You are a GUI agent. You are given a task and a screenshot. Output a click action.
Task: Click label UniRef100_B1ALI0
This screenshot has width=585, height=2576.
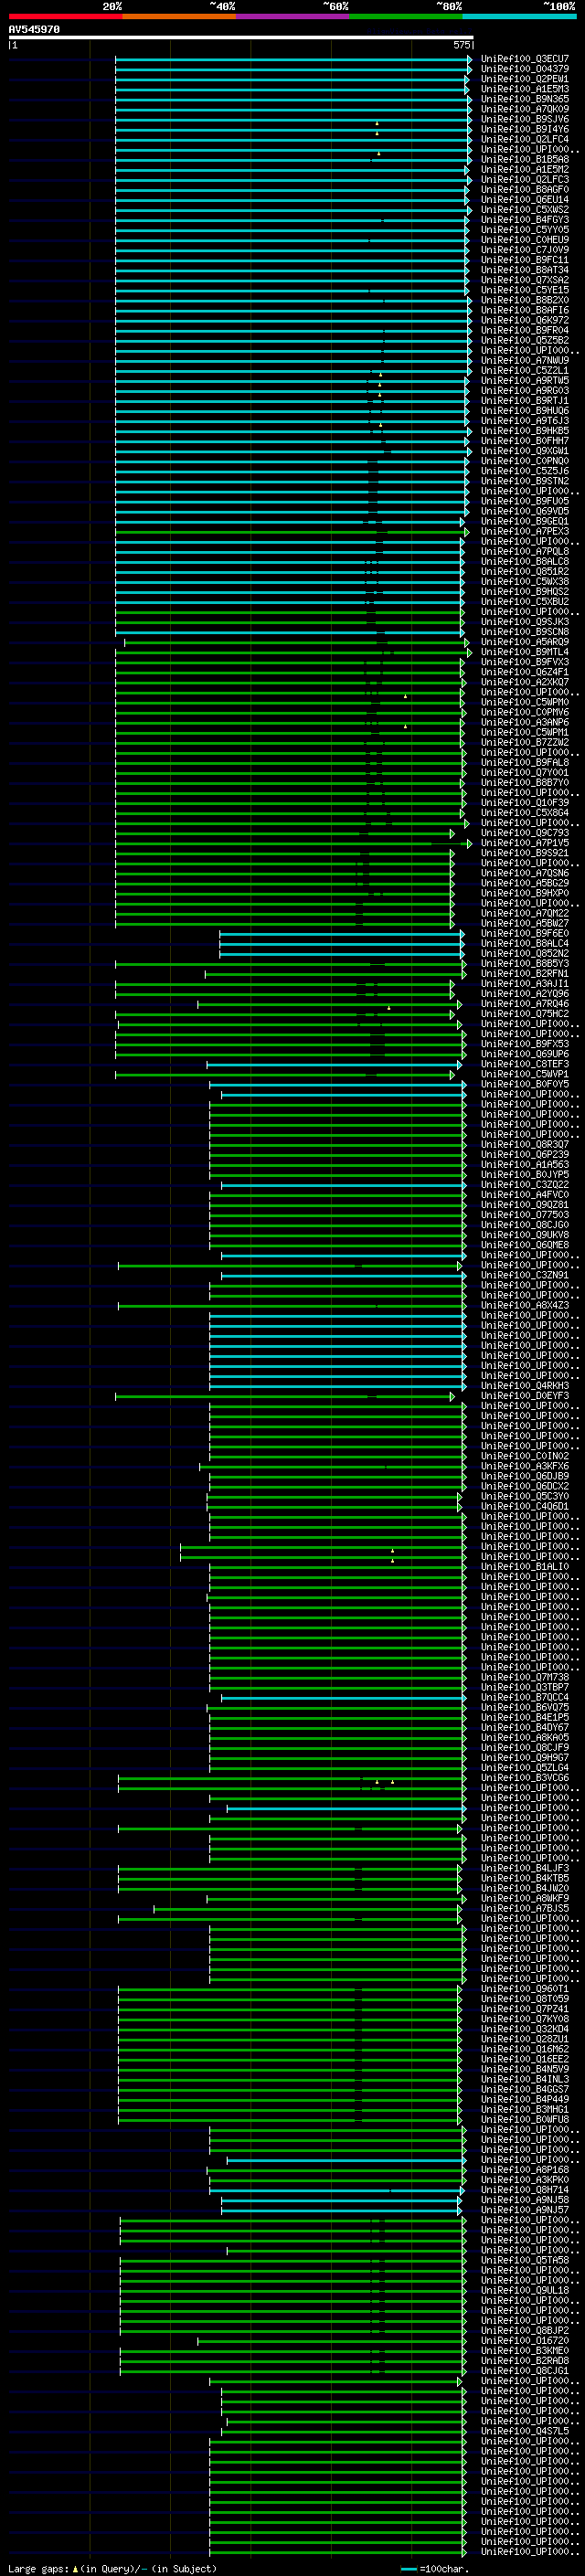[524, 1567]
